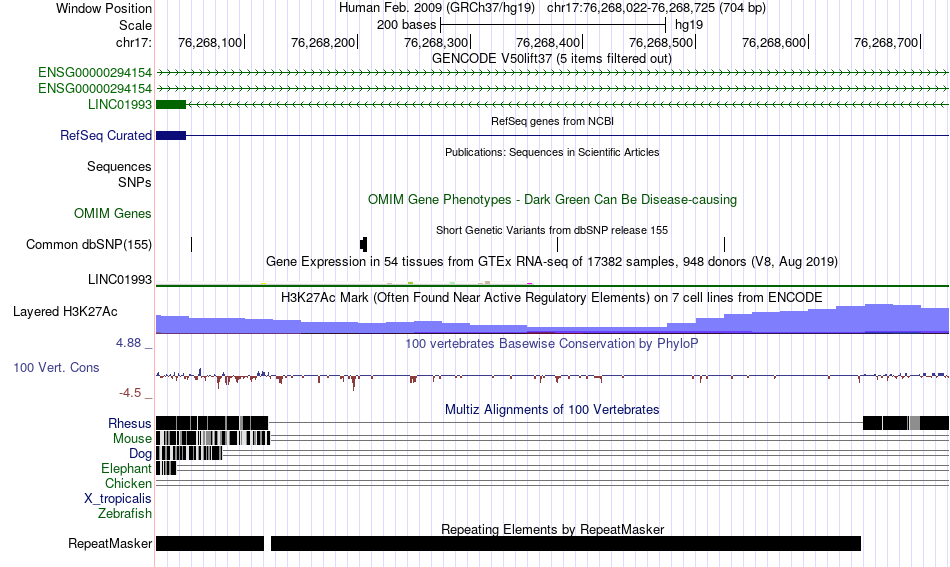
Task: Click the H3K27Ac Mark track title
Action: point(552,297)
